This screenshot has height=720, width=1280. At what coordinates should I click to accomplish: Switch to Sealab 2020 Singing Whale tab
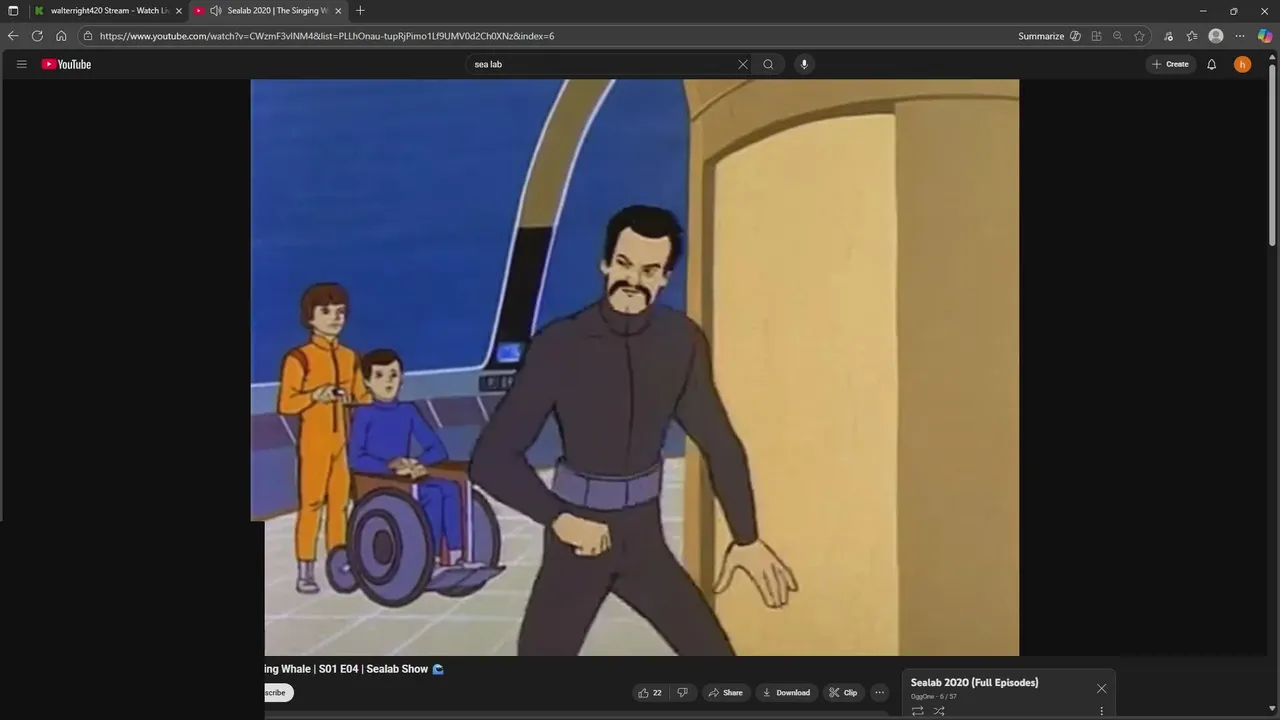click(x=270, y=11)
